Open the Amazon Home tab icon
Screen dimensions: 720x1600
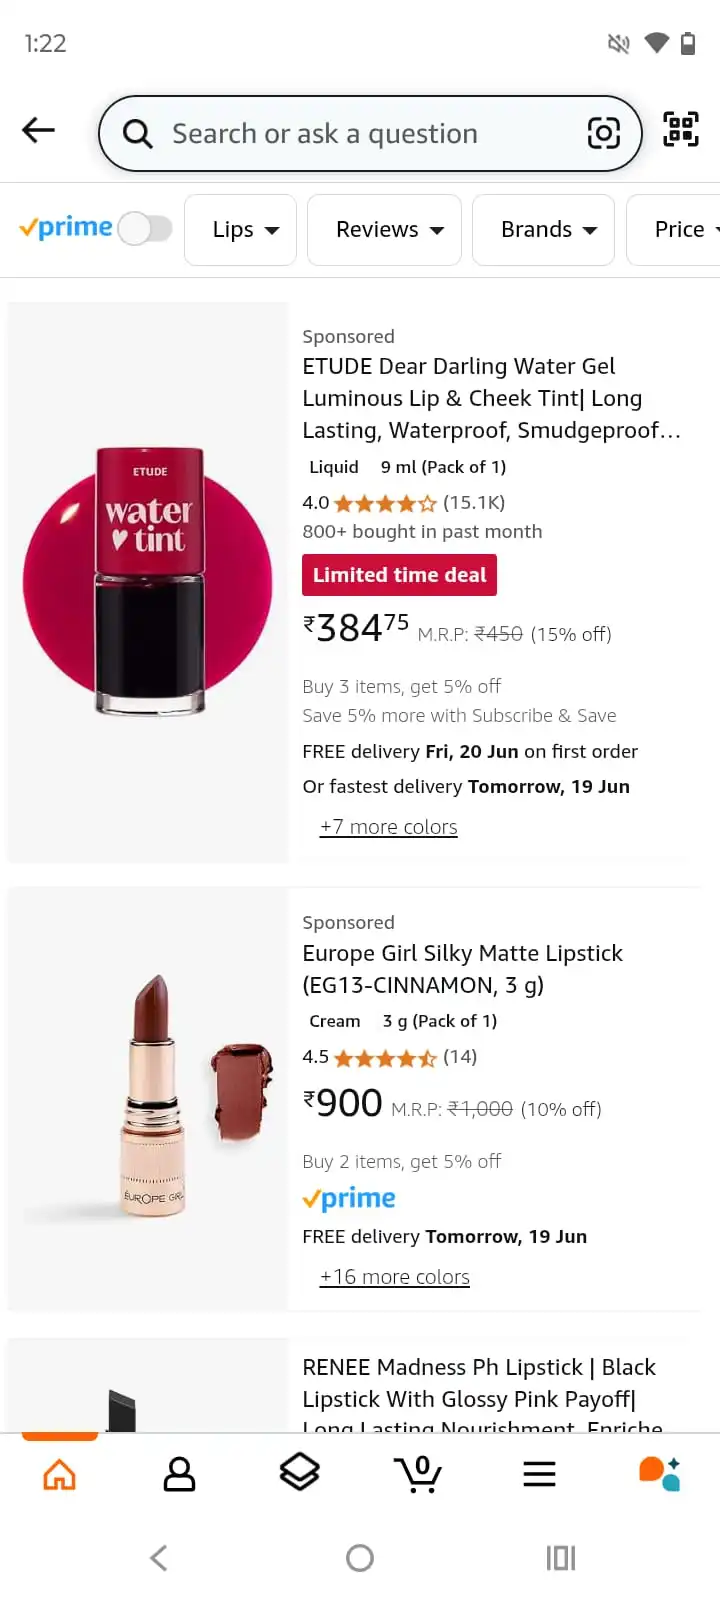(x=59, y=1473)
